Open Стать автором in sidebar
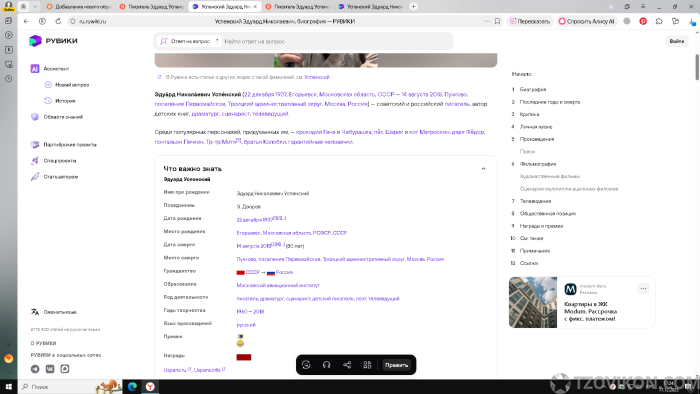Screen dimensions: 700x394 pyautogui.click(x=54, y=177)
